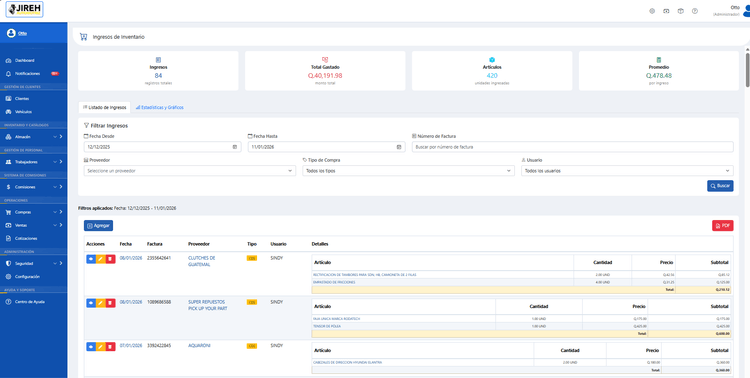The width and height of the screenshot is (750, 378).
Task: Open the help question-mark icon in top bar
Action: [695, 11]
